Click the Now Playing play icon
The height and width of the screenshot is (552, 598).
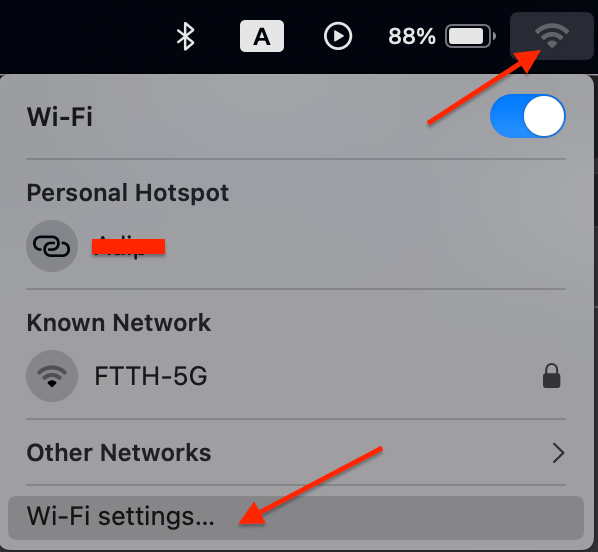[338, 36]
